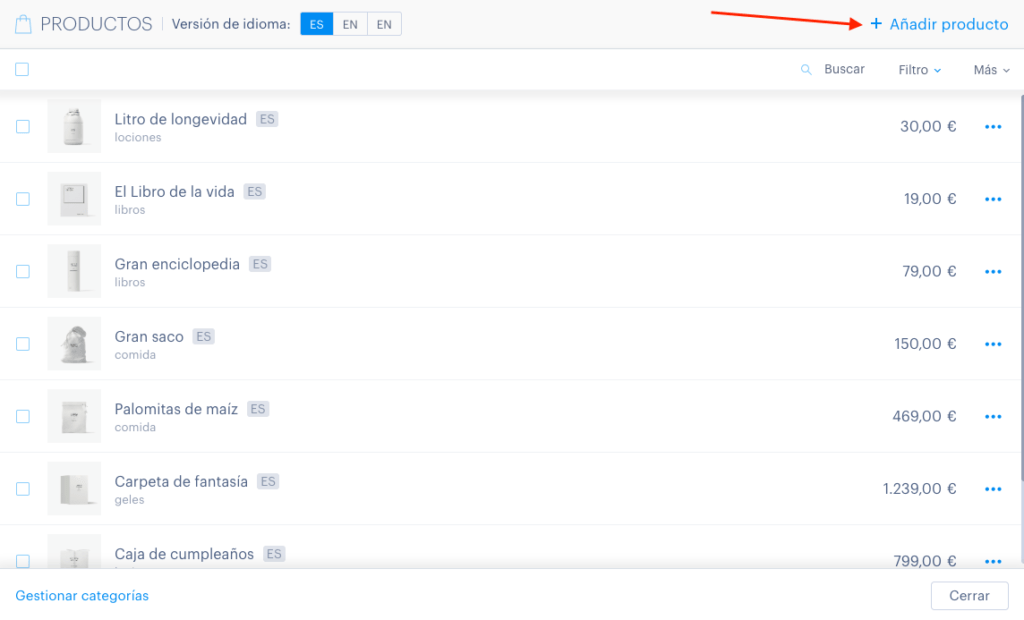This screenshot has height=620, width=1024.
Task: Open three-dot menu for Gran enciclopedia
Action: pos(993,272)
